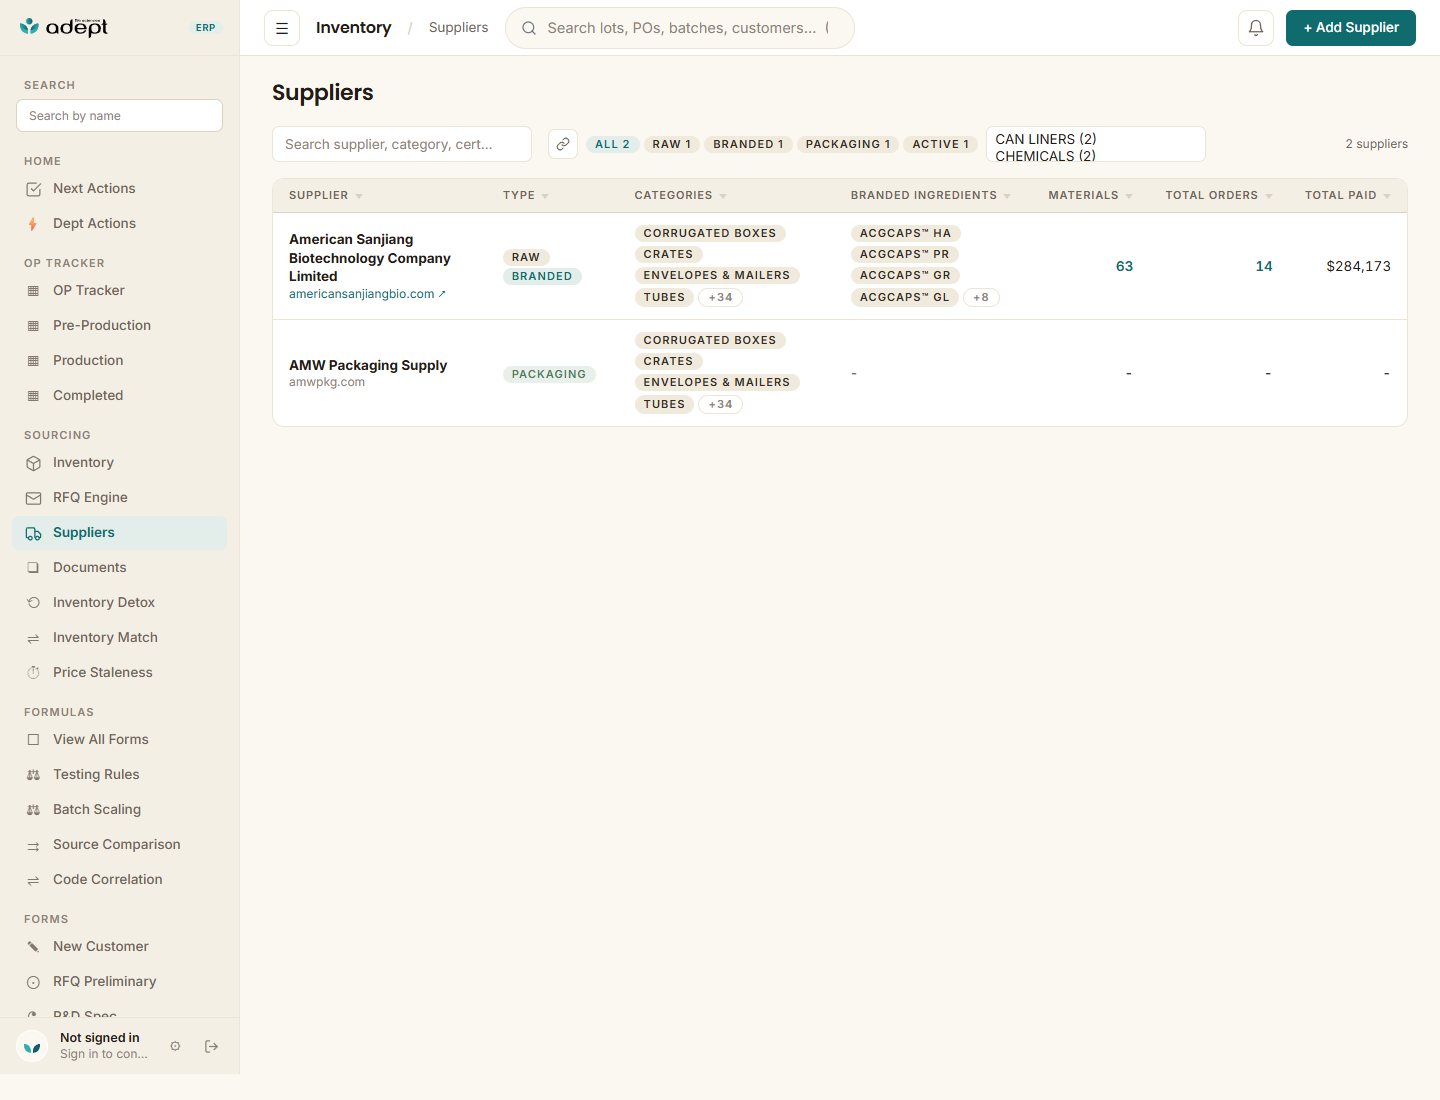
Task: Click the Production grid icon
Action: (x=33, y=361)
